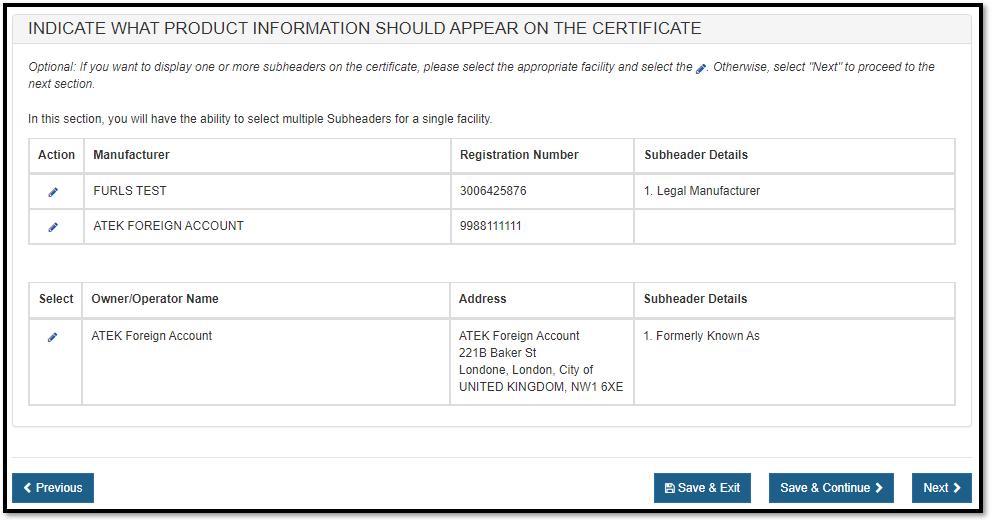992x522 pixels.
Task: Click the edit pencil for FURLS TEST
Action: (x=53, y=191)
